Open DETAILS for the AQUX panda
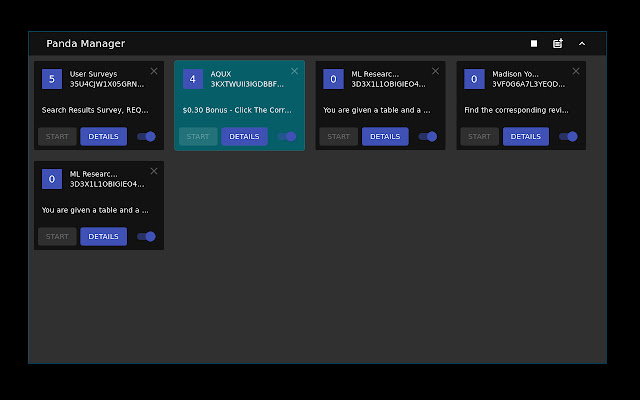Image resolution: width=640 pixels, height=400 pixels. pyautogui.click(x=244, y=136)
